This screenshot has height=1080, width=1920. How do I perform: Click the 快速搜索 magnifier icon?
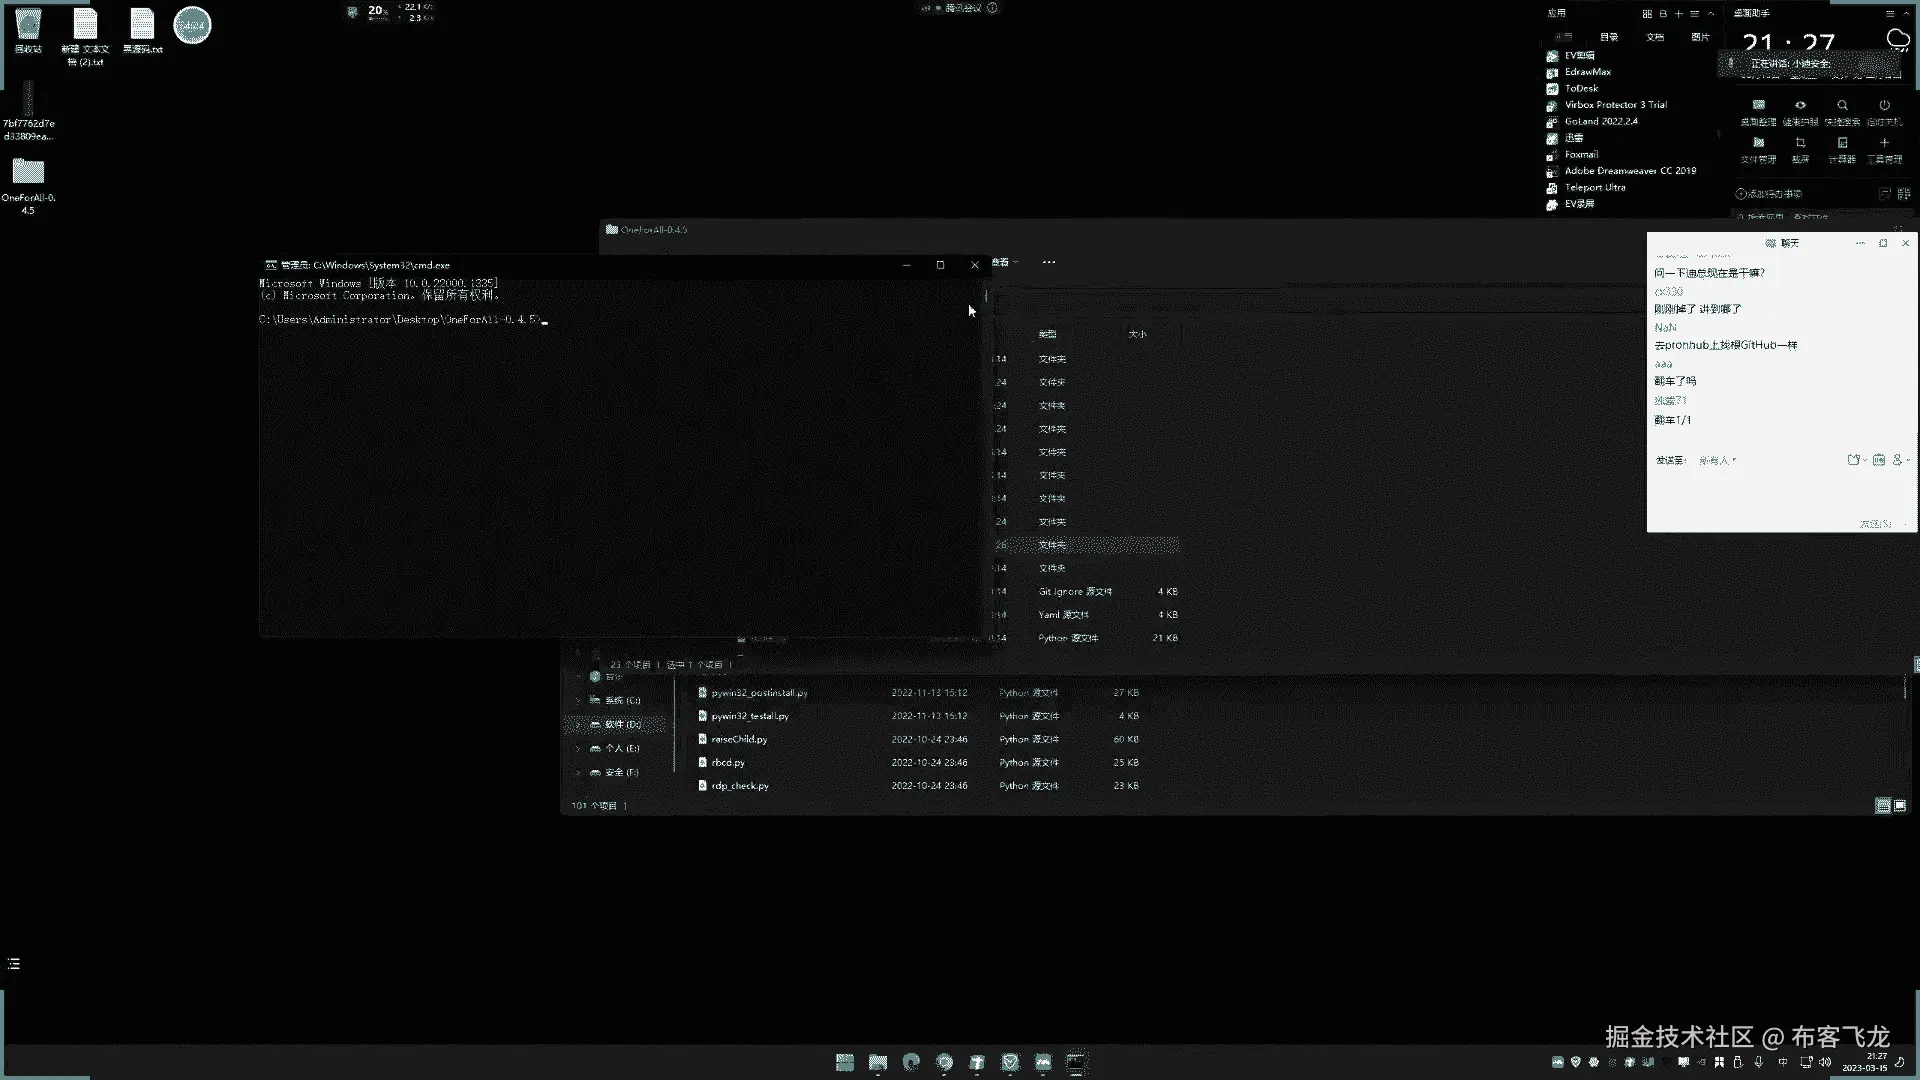(x=1842, y=106)
